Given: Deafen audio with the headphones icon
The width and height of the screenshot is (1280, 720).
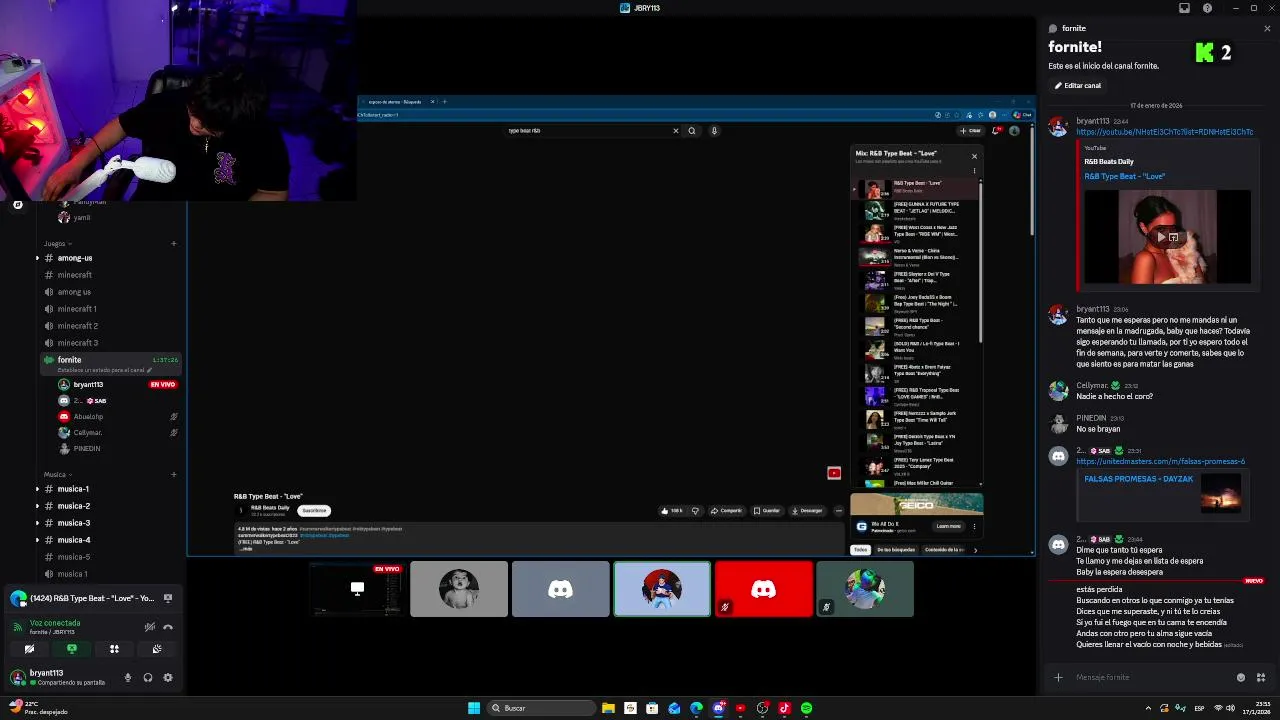Looking at the screenshot, I should [148, 677].
